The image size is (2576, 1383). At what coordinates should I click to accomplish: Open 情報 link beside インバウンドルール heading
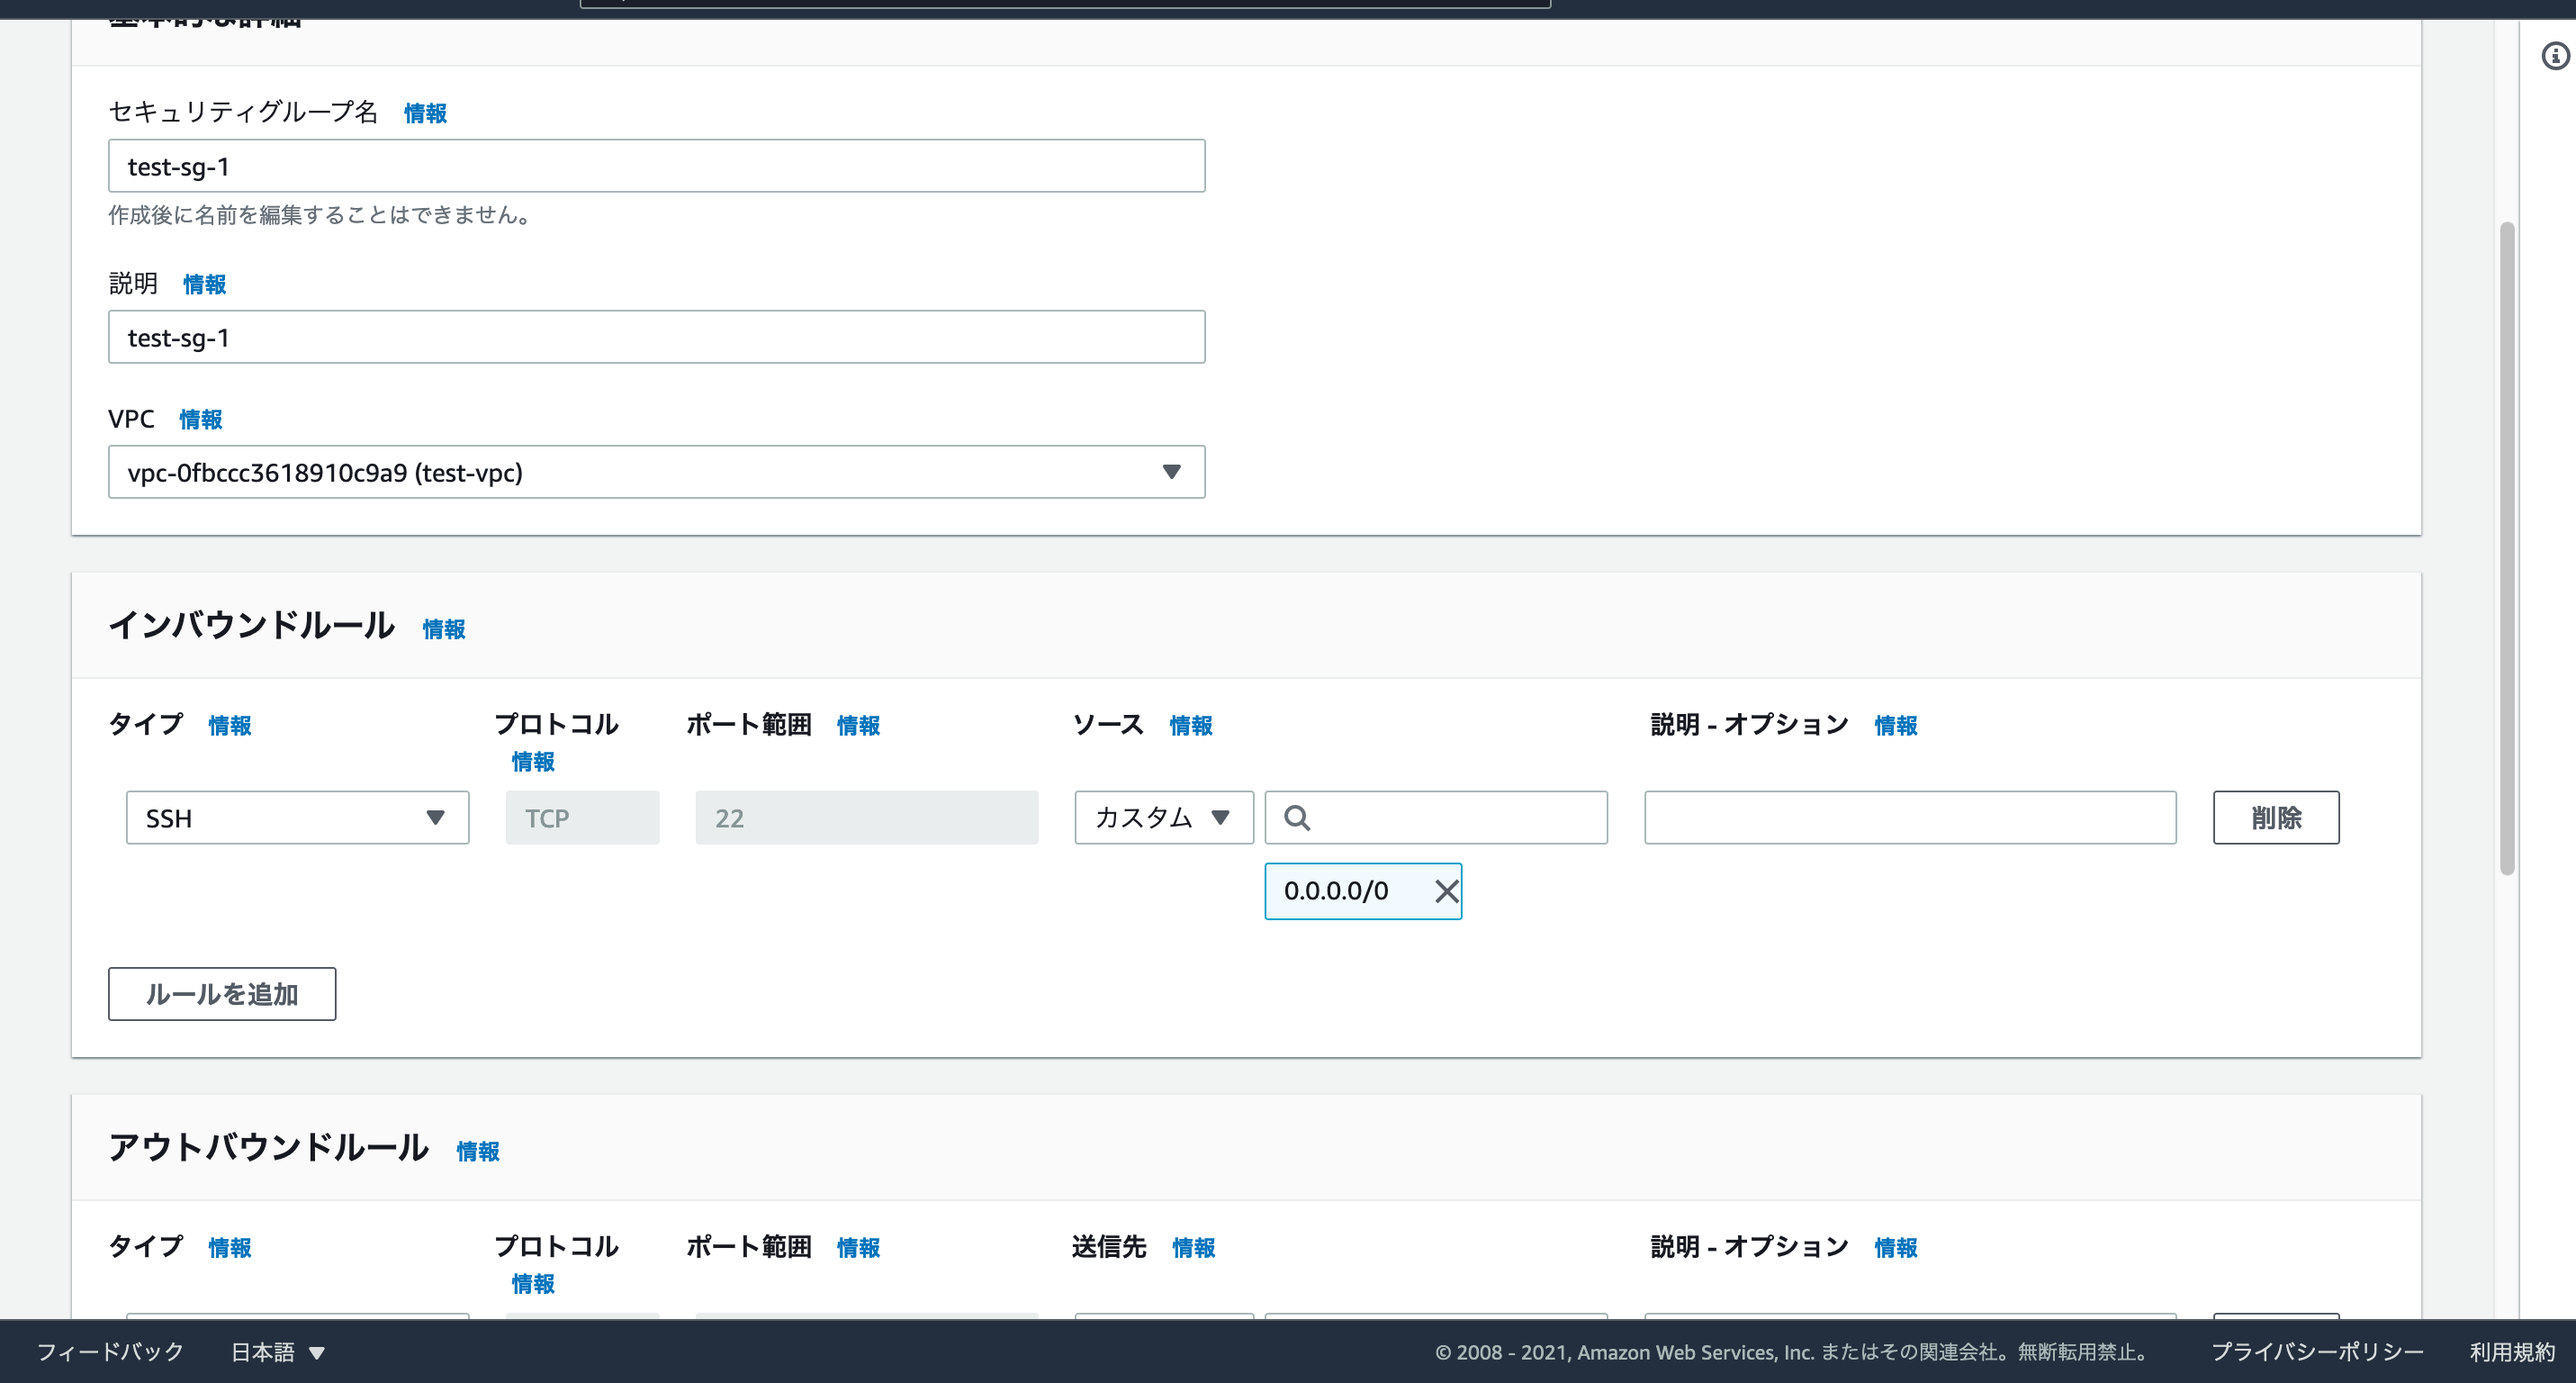coord(443,629)
